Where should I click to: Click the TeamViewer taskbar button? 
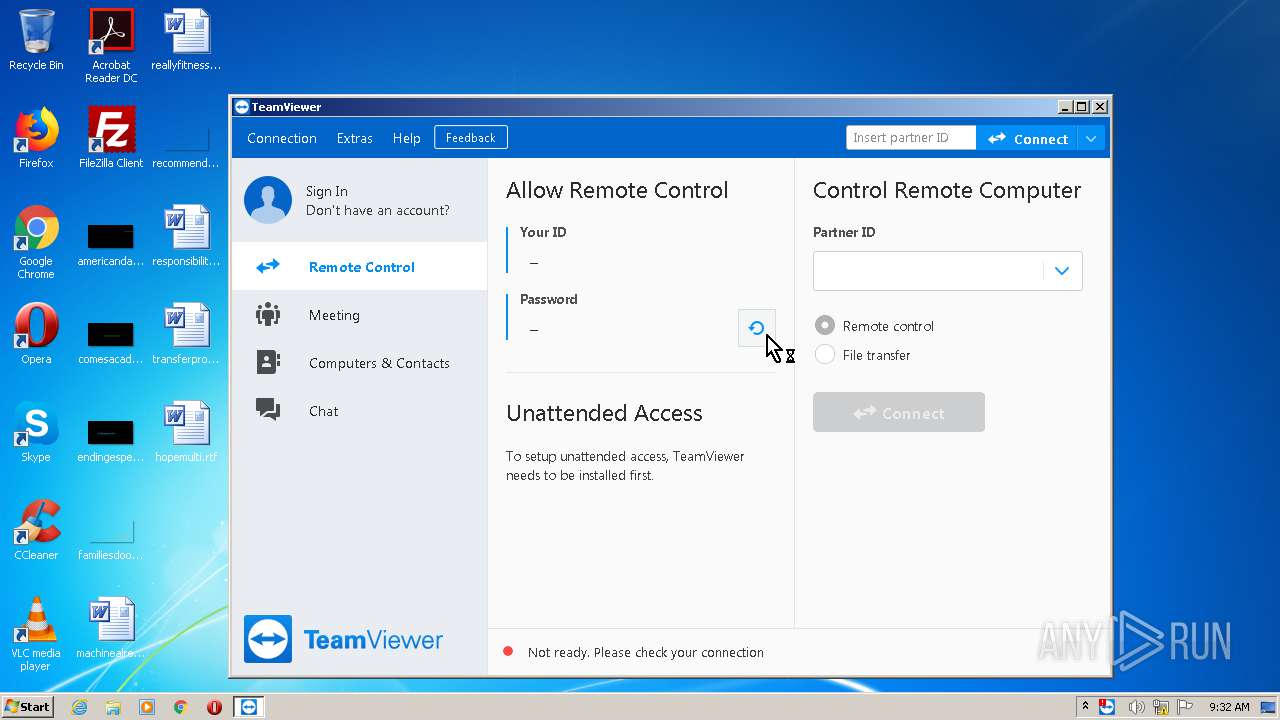(x=248, y=707)
